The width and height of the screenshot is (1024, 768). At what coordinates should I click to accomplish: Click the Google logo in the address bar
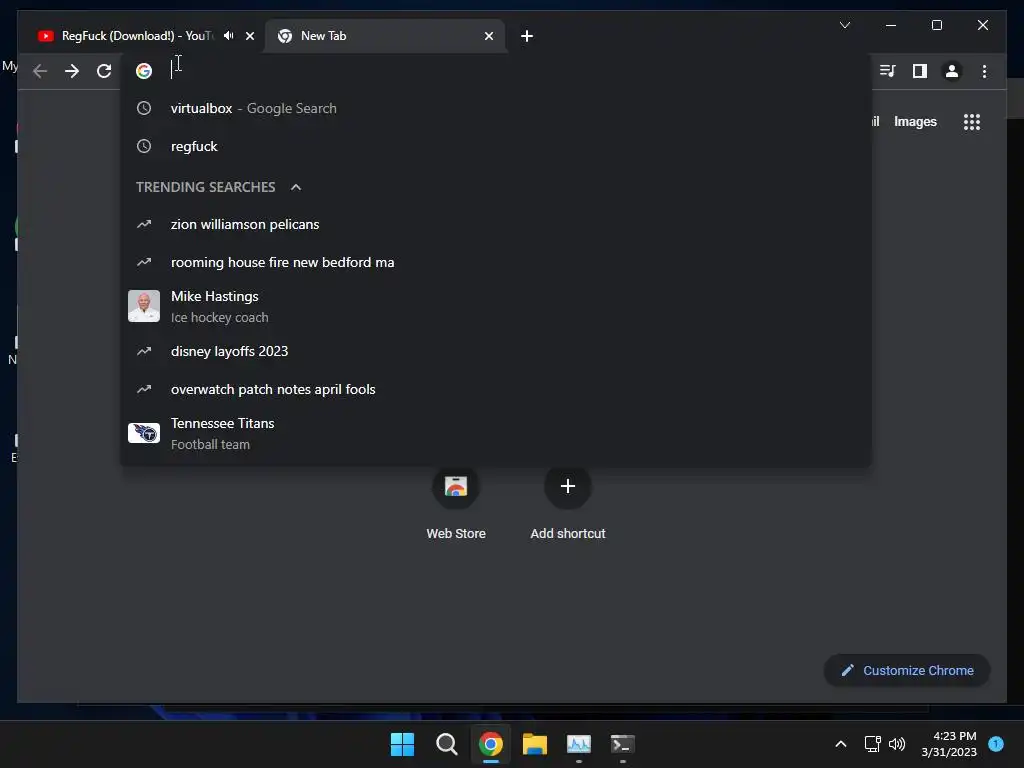pyautogui.click(x=144, y=71)
